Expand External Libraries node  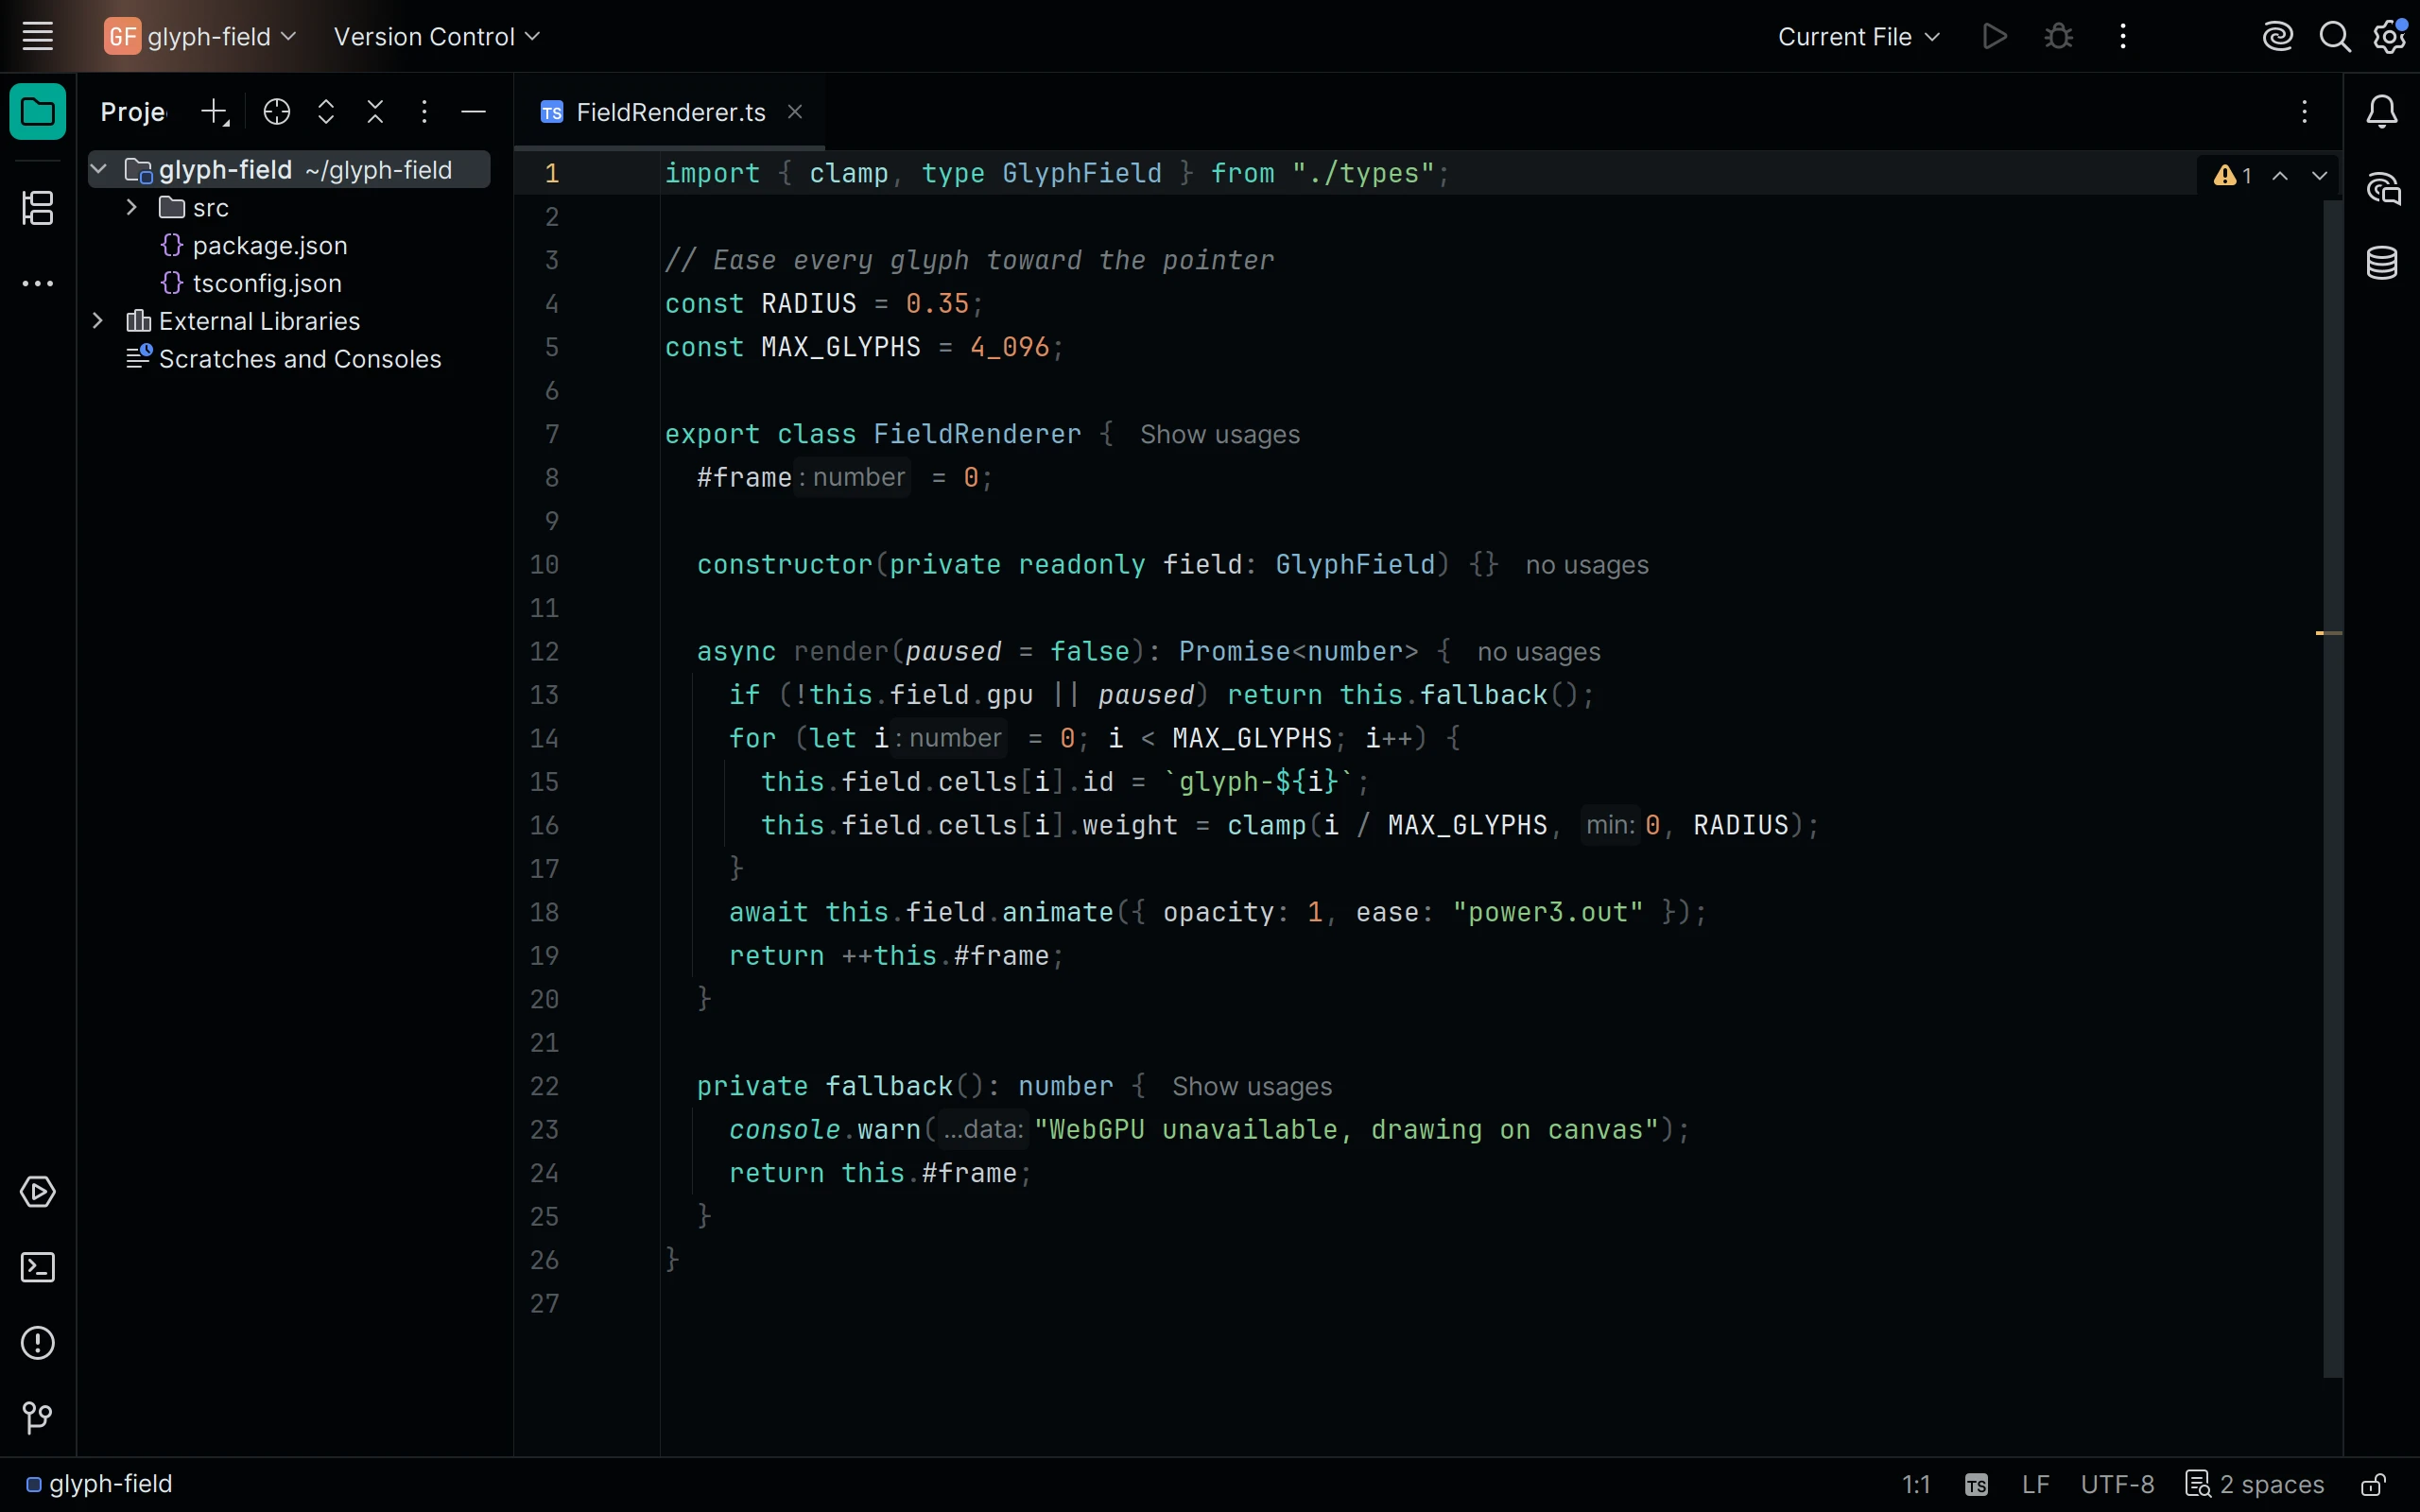(x=98, y=321)
